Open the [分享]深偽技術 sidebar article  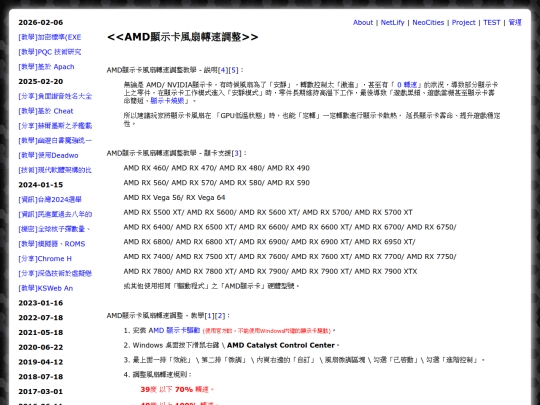[x=55, y=273]
